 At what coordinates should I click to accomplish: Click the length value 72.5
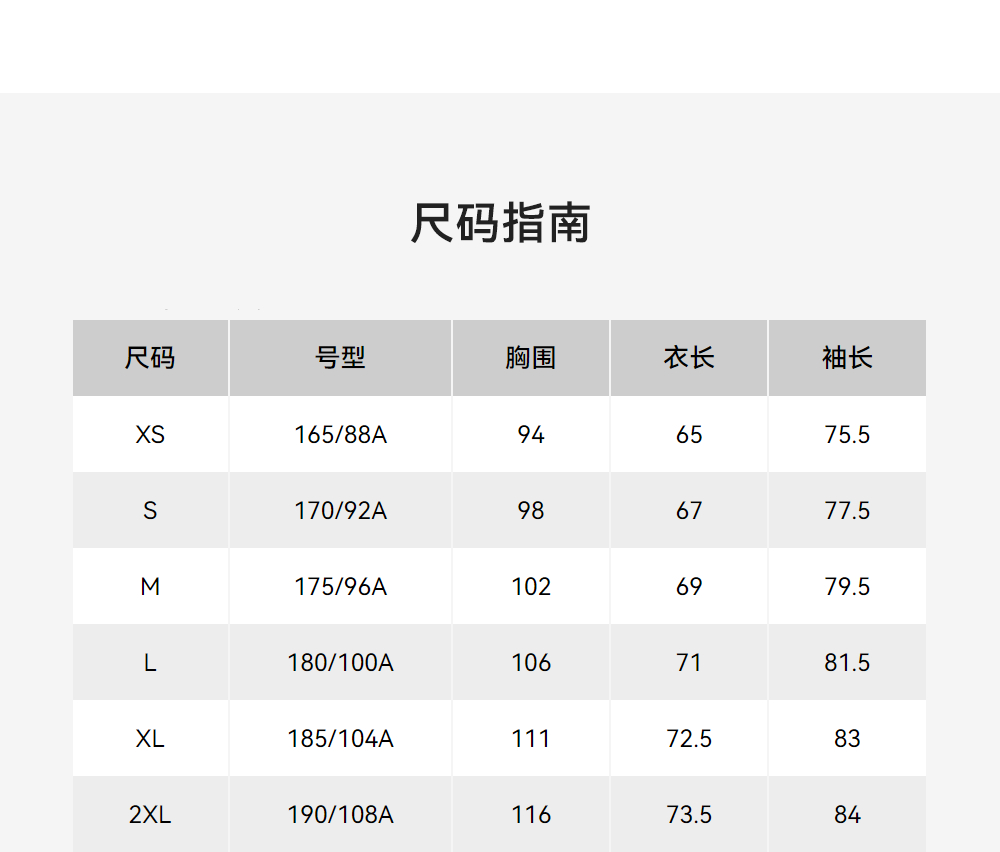tap(689, 738)
